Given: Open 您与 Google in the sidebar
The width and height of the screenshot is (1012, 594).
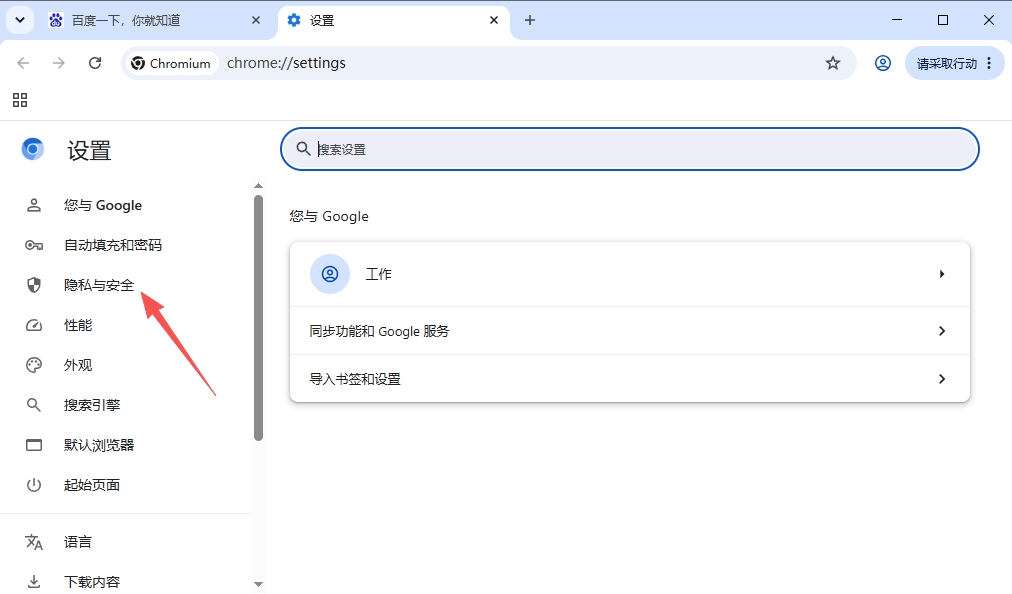Looking at the screenshot, I should (x=103, y=205).
